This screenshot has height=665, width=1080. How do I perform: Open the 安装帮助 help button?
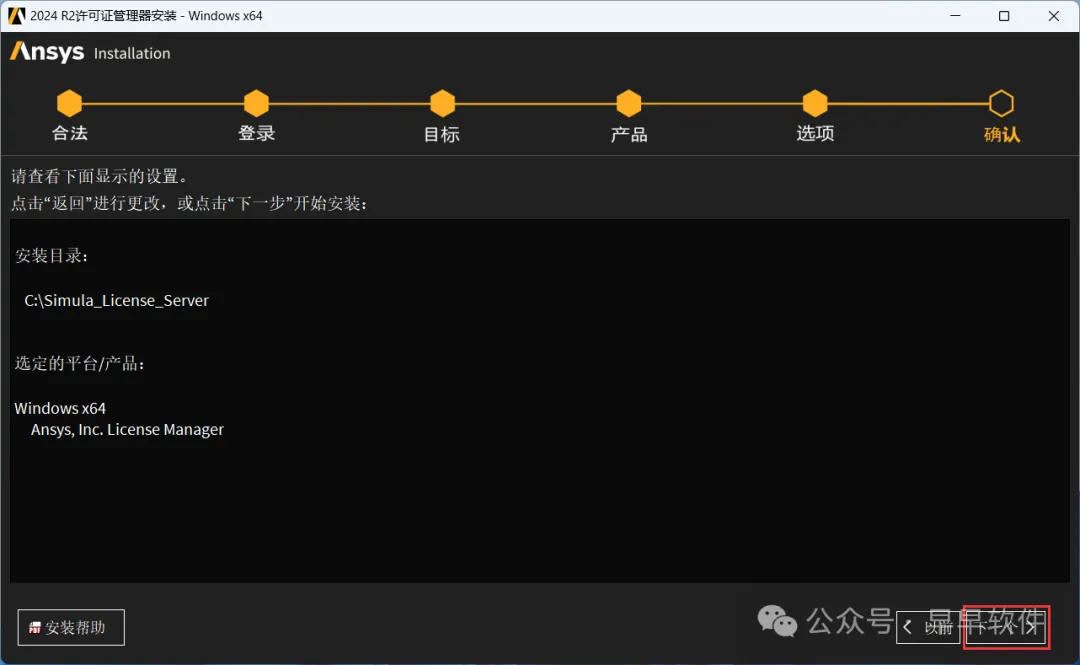coord(71,627)
